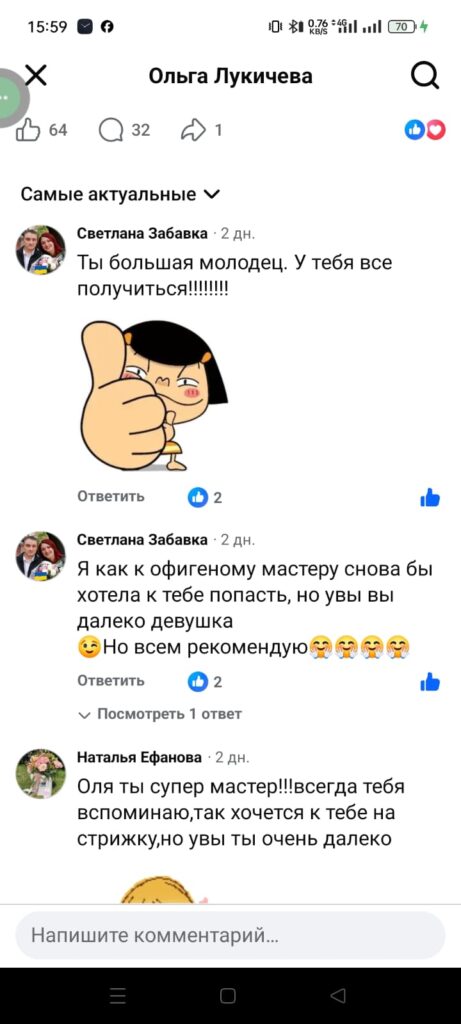Tap Наталья Ефанова avatar picture

[40, 773]
